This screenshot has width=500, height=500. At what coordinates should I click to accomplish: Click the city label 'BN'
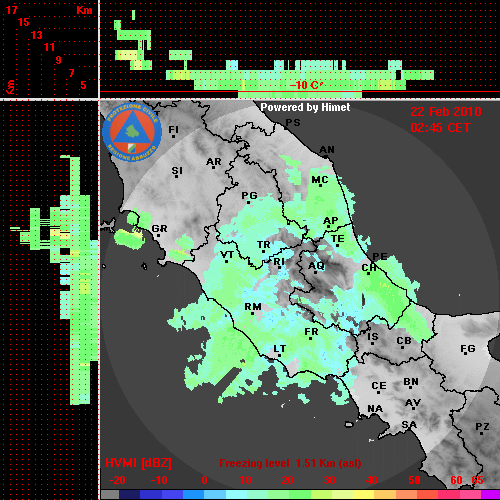click(x=411, y=382)
